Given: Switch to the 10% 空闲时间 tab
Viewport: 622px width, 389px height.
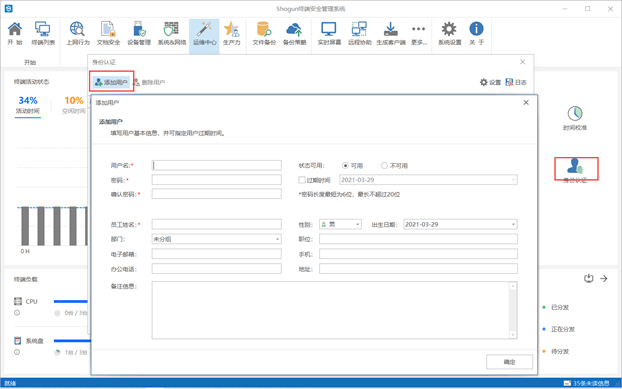Looking at the screenshot, I should pos(74,105).
